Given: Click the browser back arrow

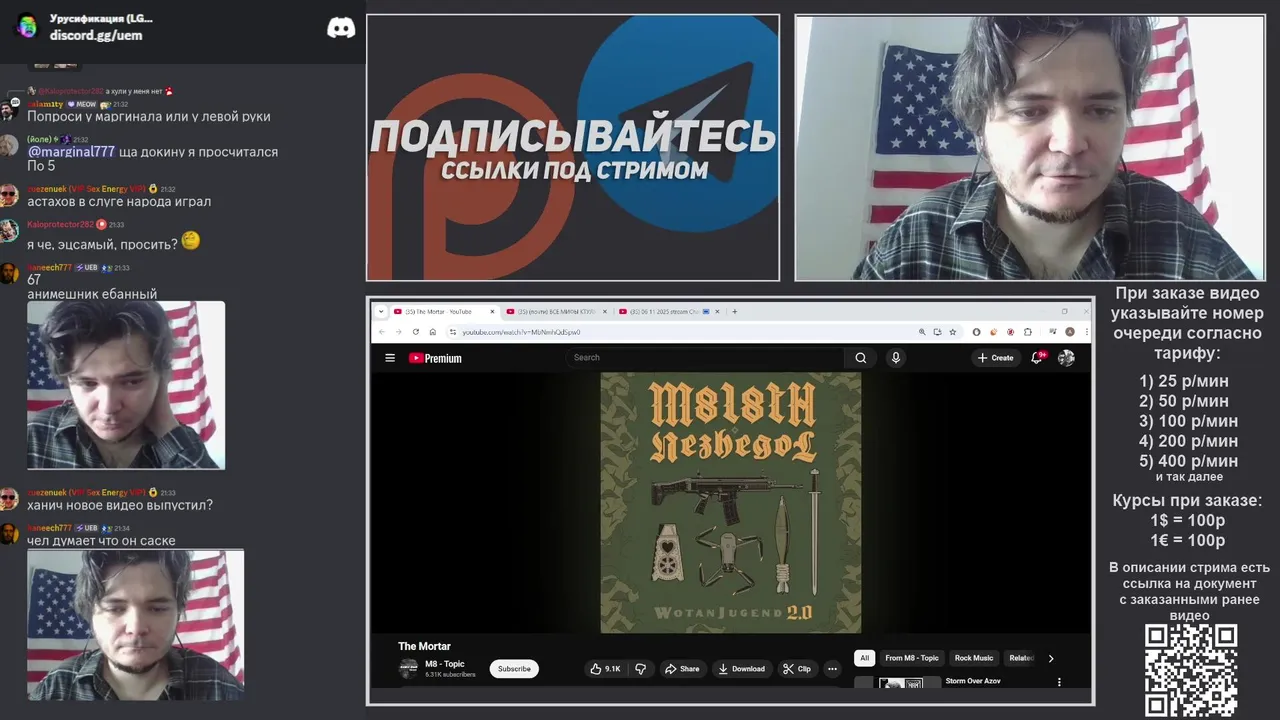Looking at the screenshot, I should pyautogui.click(x=382, y=332).
